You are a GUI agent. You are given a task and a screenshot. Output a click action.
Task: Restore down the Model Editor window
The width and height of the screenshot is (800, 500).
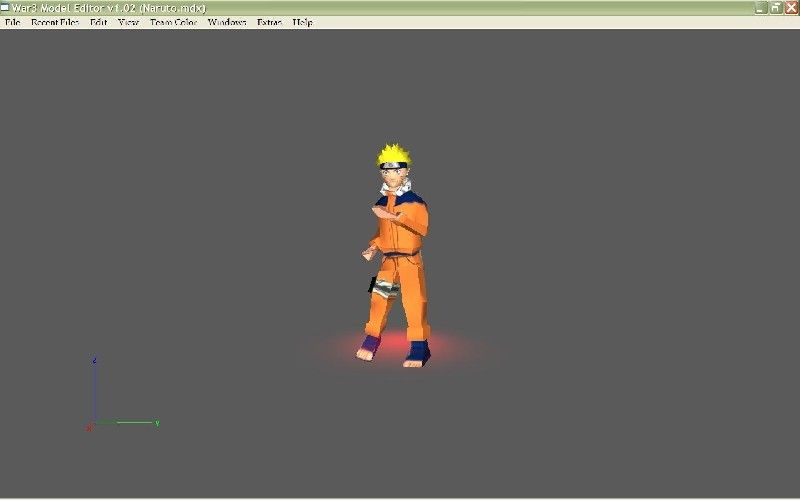point(776,8)
